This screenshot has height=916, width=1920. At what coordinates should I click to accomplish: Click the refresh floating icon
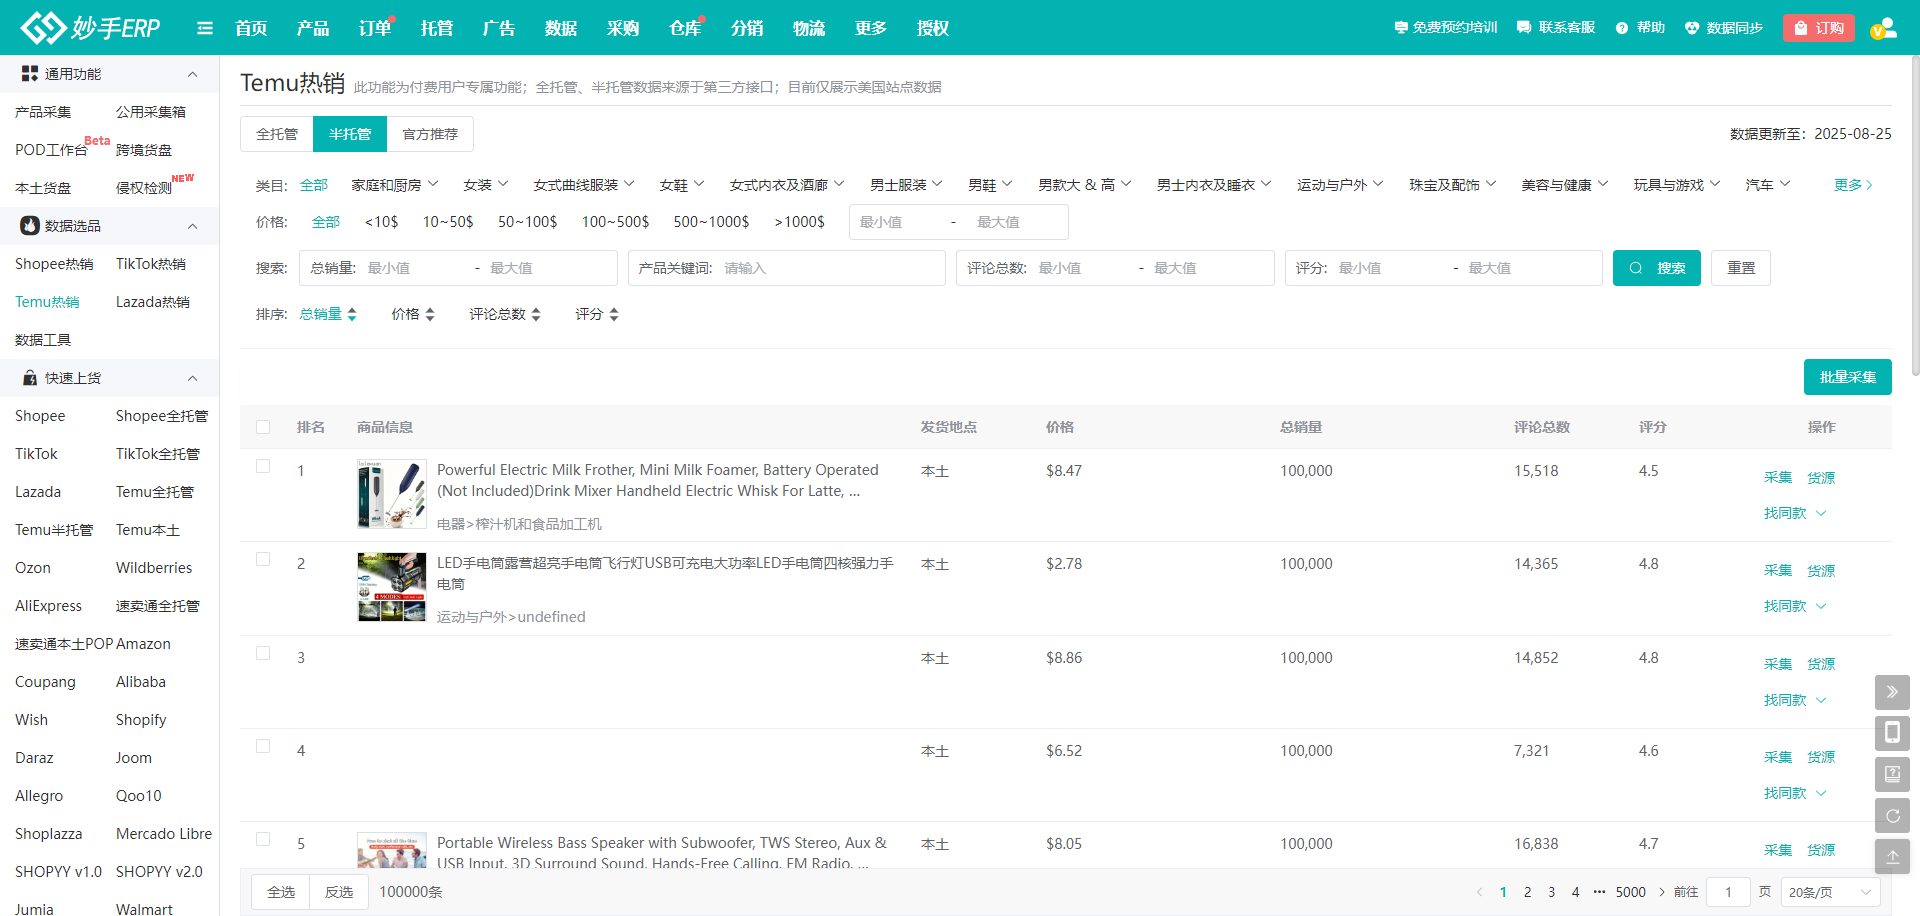coord(1892,815)
